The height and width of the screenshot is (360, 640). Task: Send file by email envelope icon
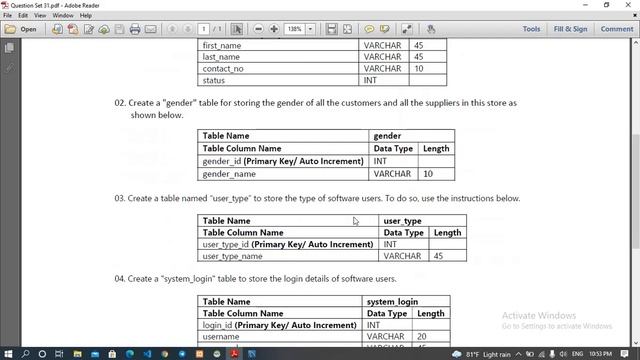coord(151,29)
